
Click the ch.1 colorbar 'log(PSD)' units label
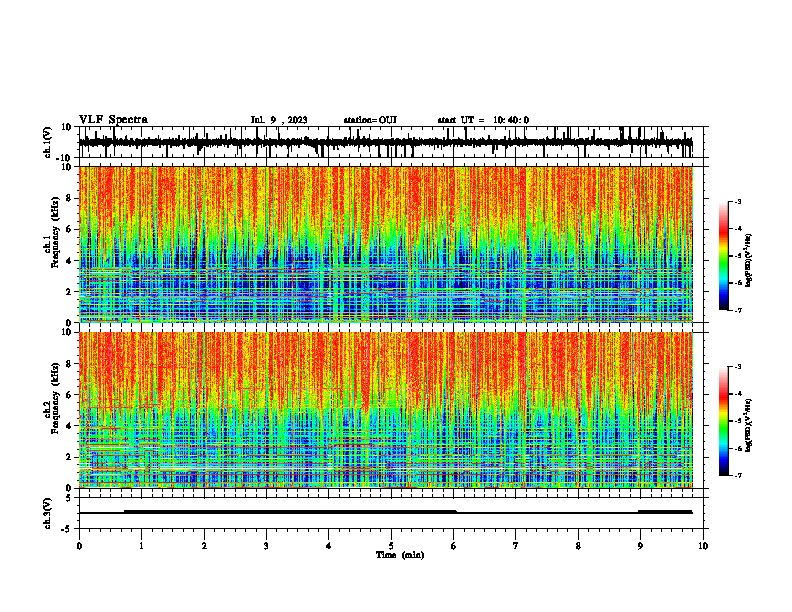click(748, 261)
